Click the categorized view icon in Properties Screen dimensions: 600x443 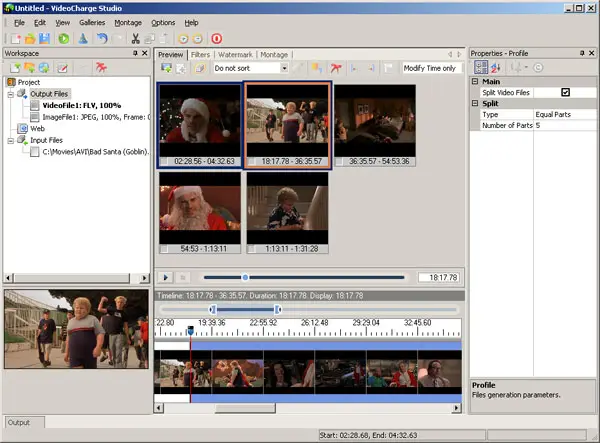[480, 68]
